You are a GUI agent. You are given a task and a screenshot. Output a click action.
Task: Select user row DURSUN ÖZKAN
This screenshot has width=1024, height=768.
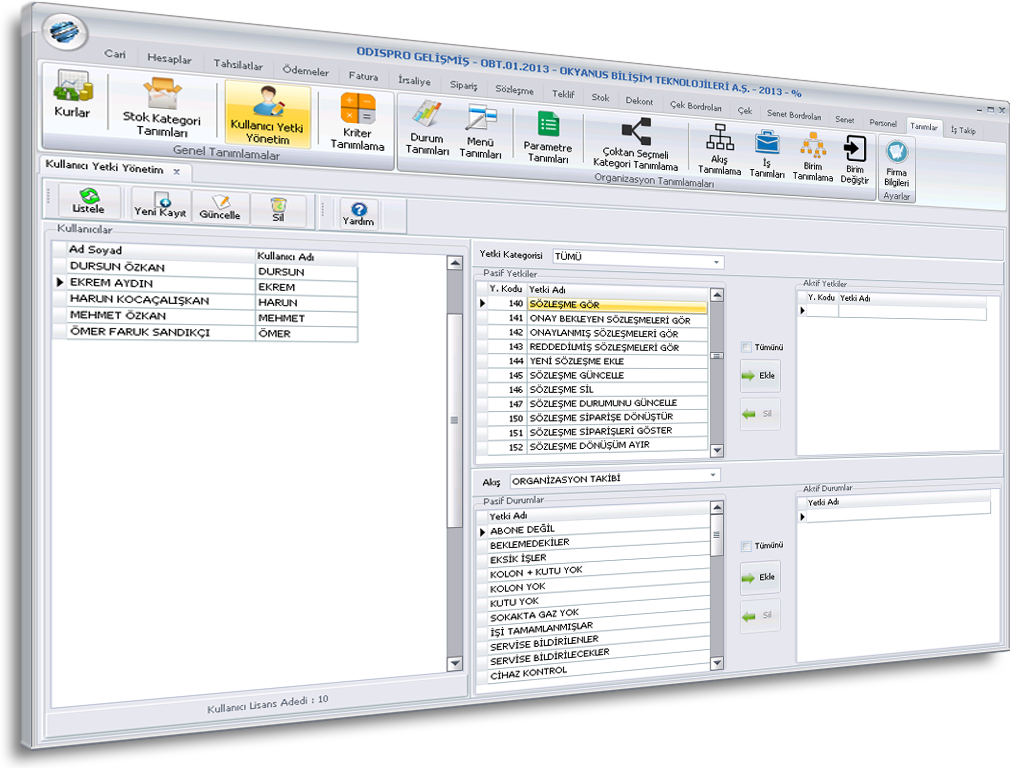click(205, 269)
